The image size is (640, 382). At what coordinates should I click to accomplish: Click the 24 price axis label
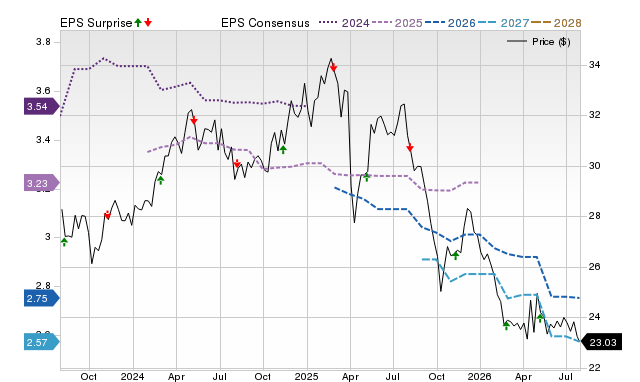point(594,317)
